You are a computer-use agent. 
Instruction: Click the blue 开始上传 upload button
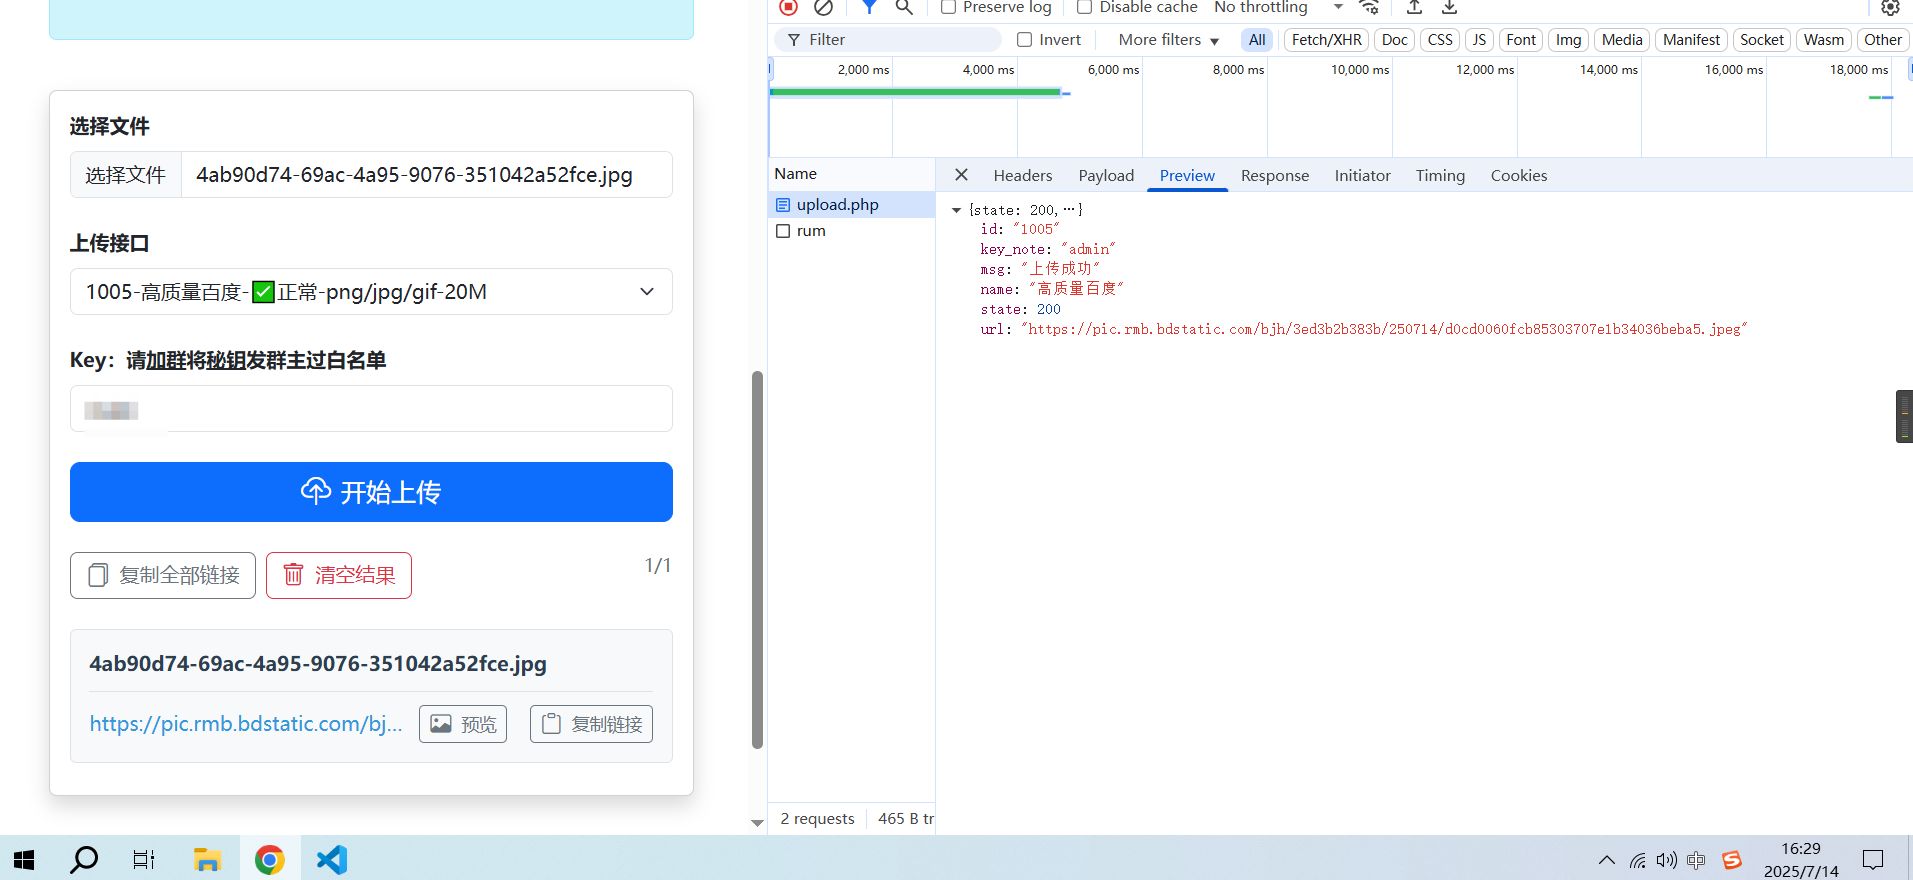click(x=371, y=492)
